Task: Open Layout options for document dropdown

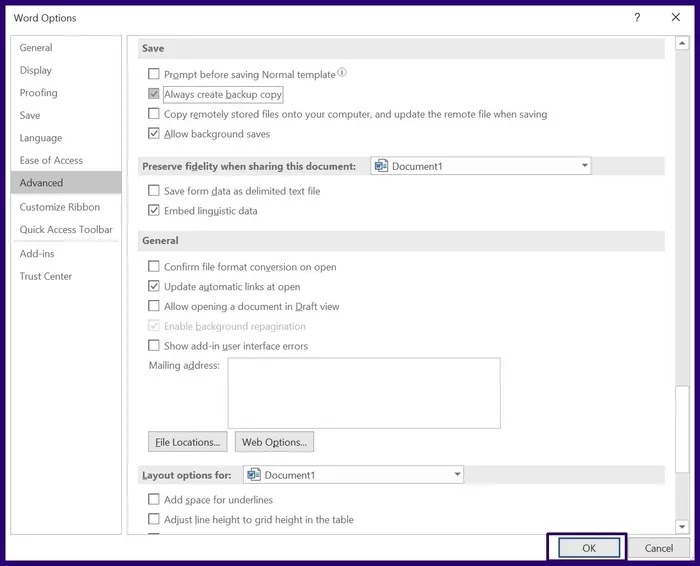Action: [x=353, y=474]
